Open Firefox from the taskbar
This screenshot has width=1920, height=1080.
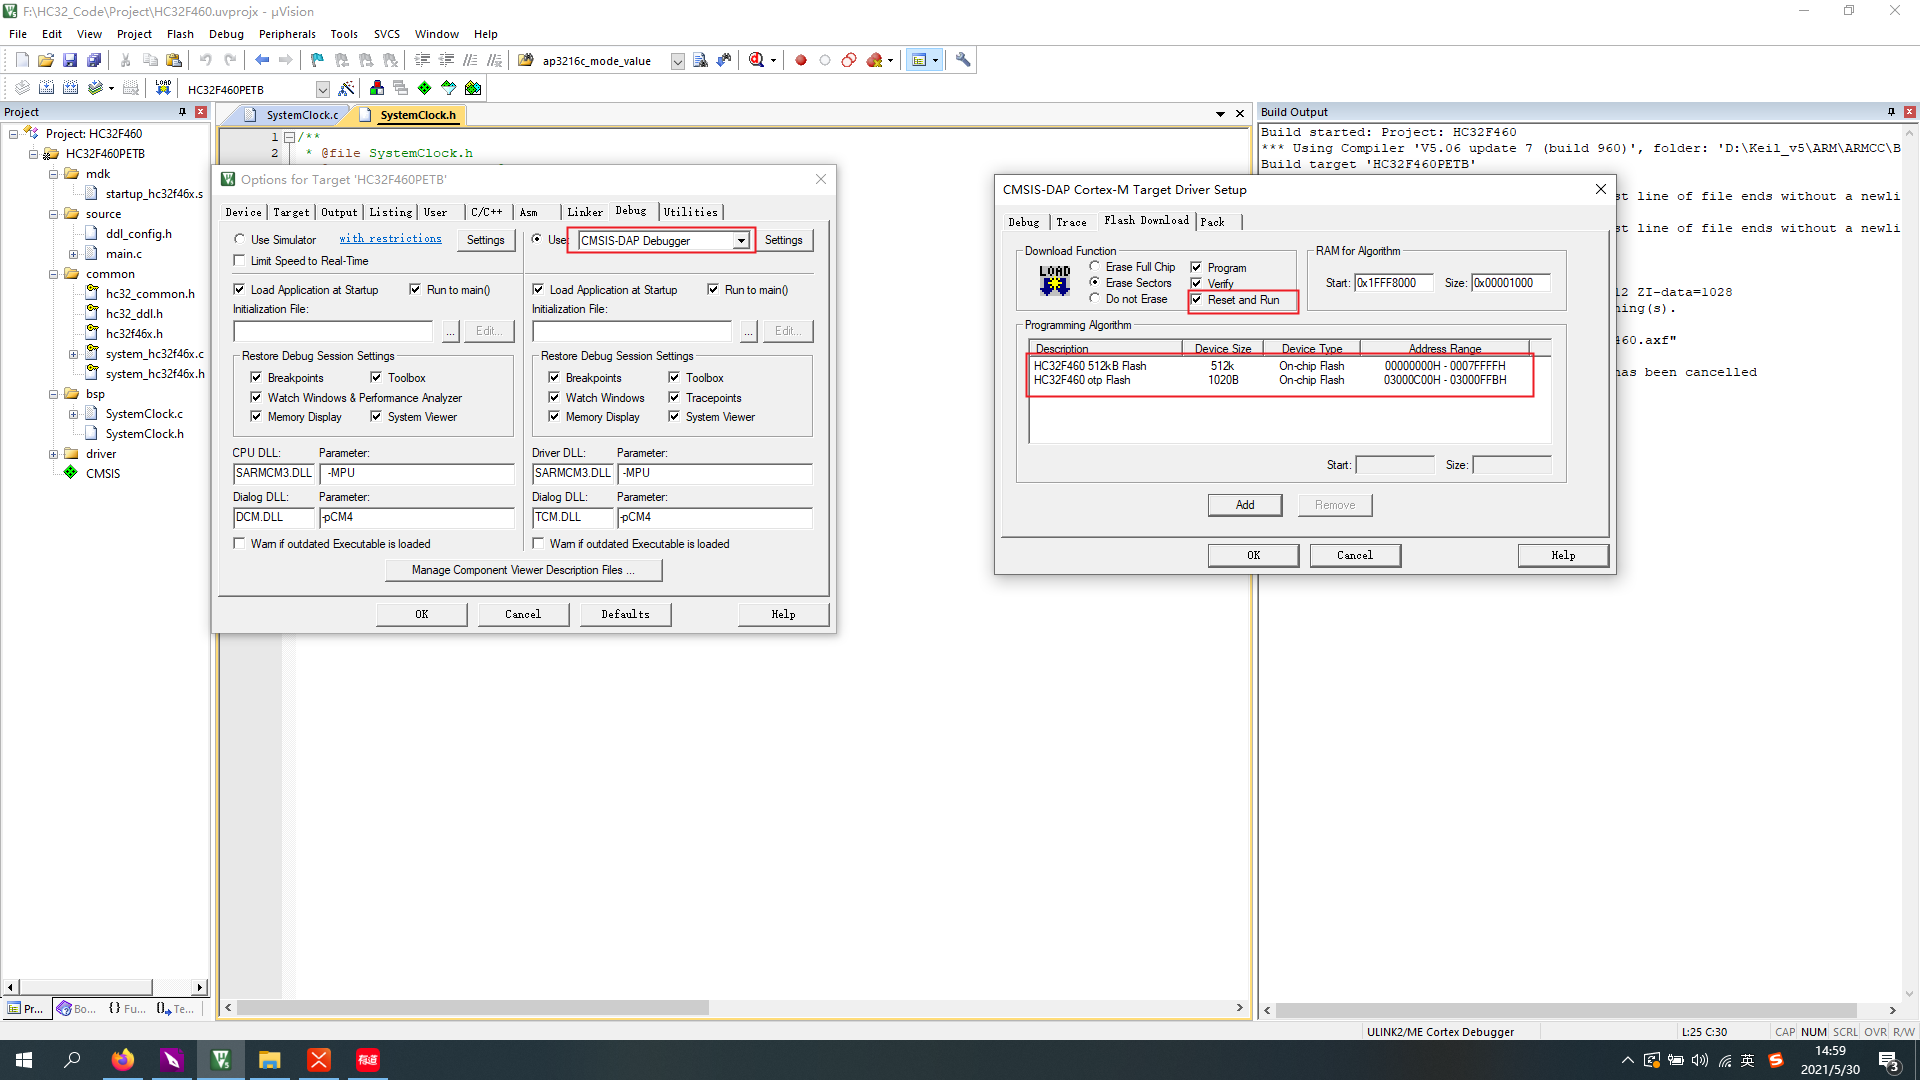(x=122, y=1060)
